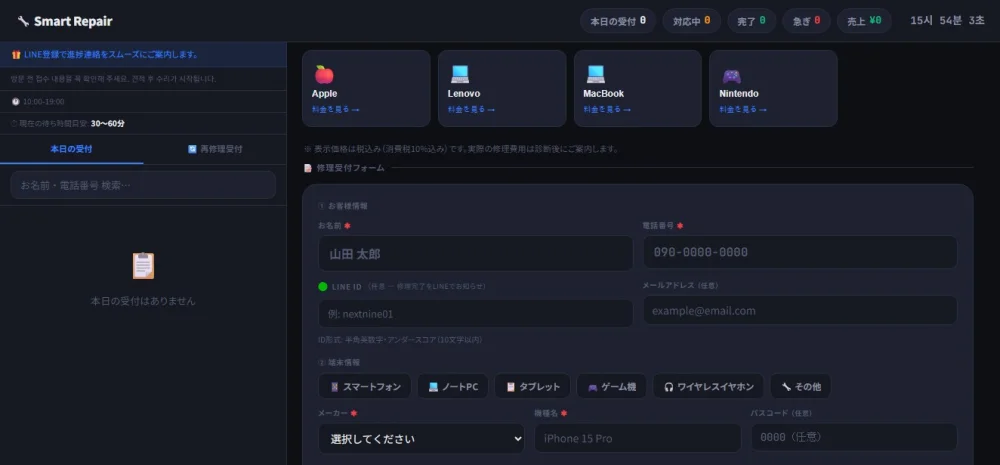Click the 30〜60分 wait time text
Viewport: 1000px width, 465px height.
pos(108,124)
